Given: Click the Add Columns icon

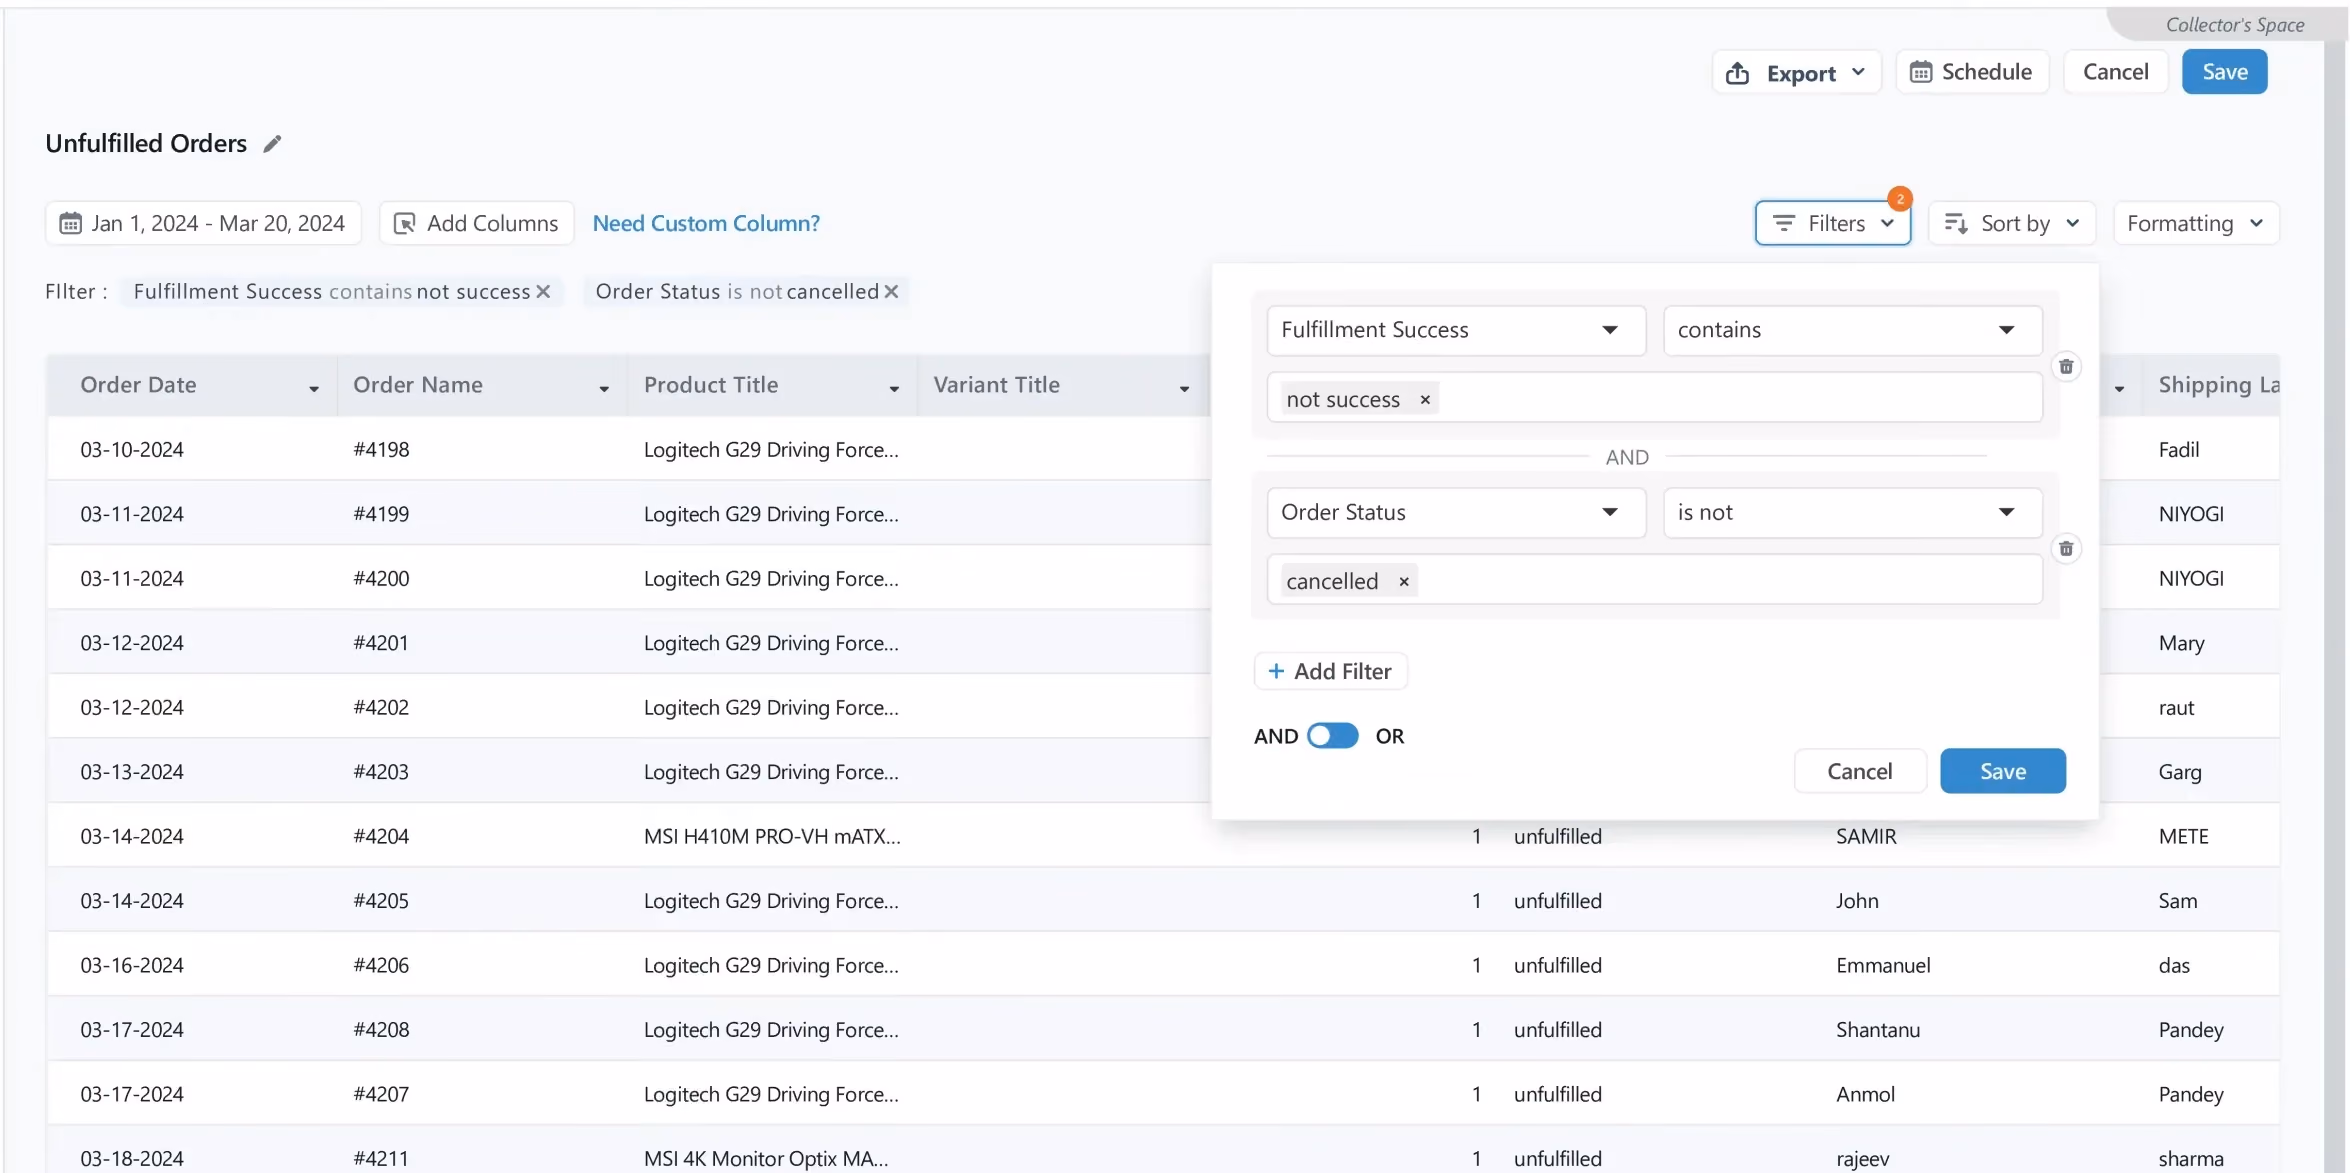Looking at the screenshot, I should [x=405, y=223].
